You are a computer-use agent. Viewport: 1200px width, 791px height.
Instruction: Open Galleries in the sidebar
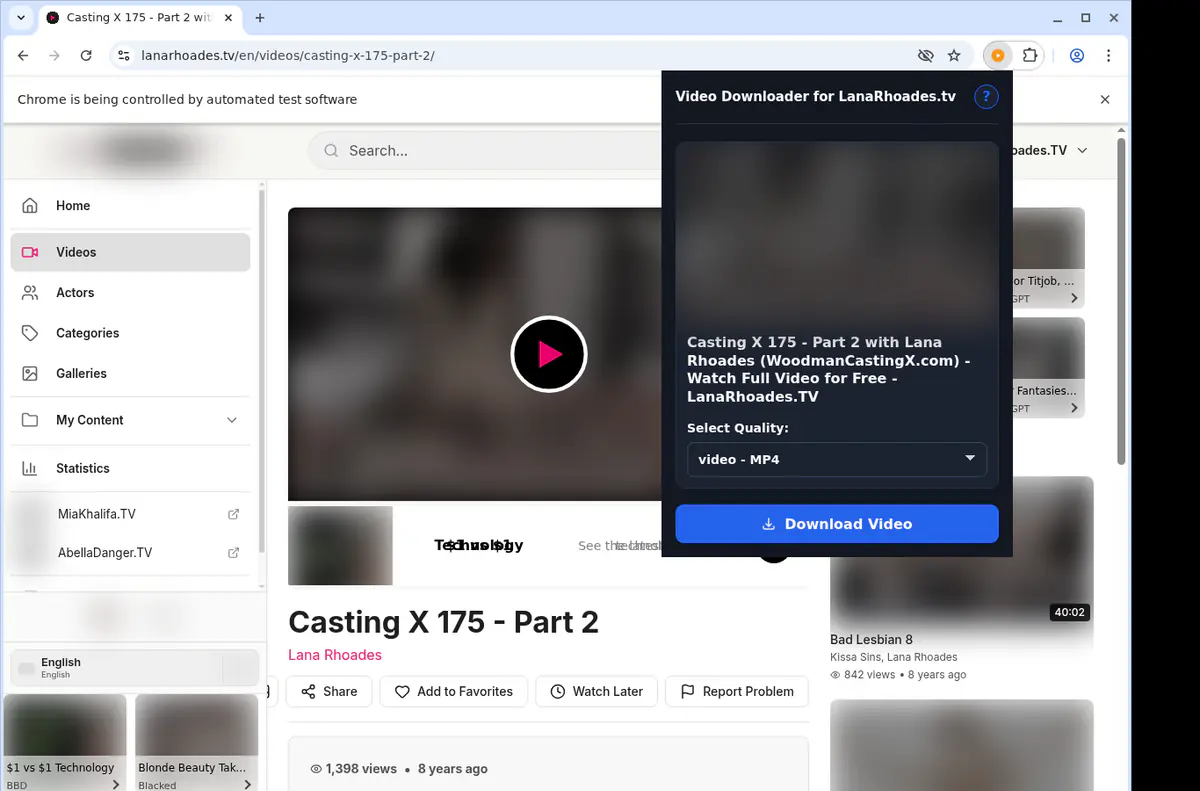[x=130, y=373]
